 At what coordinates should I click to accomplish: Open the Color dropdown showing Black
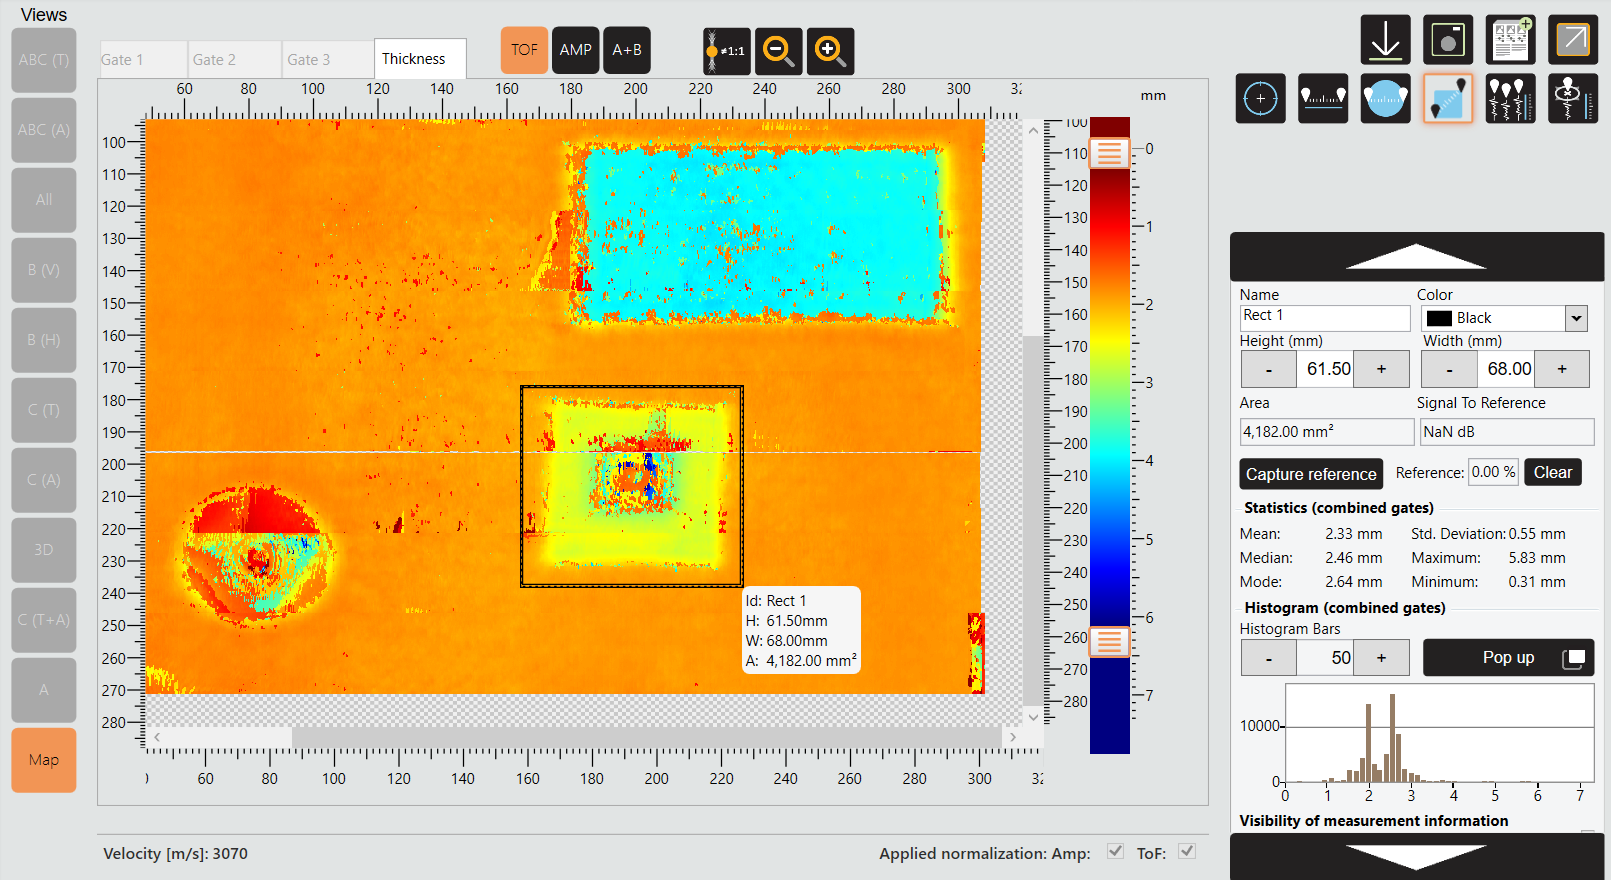1576,318
